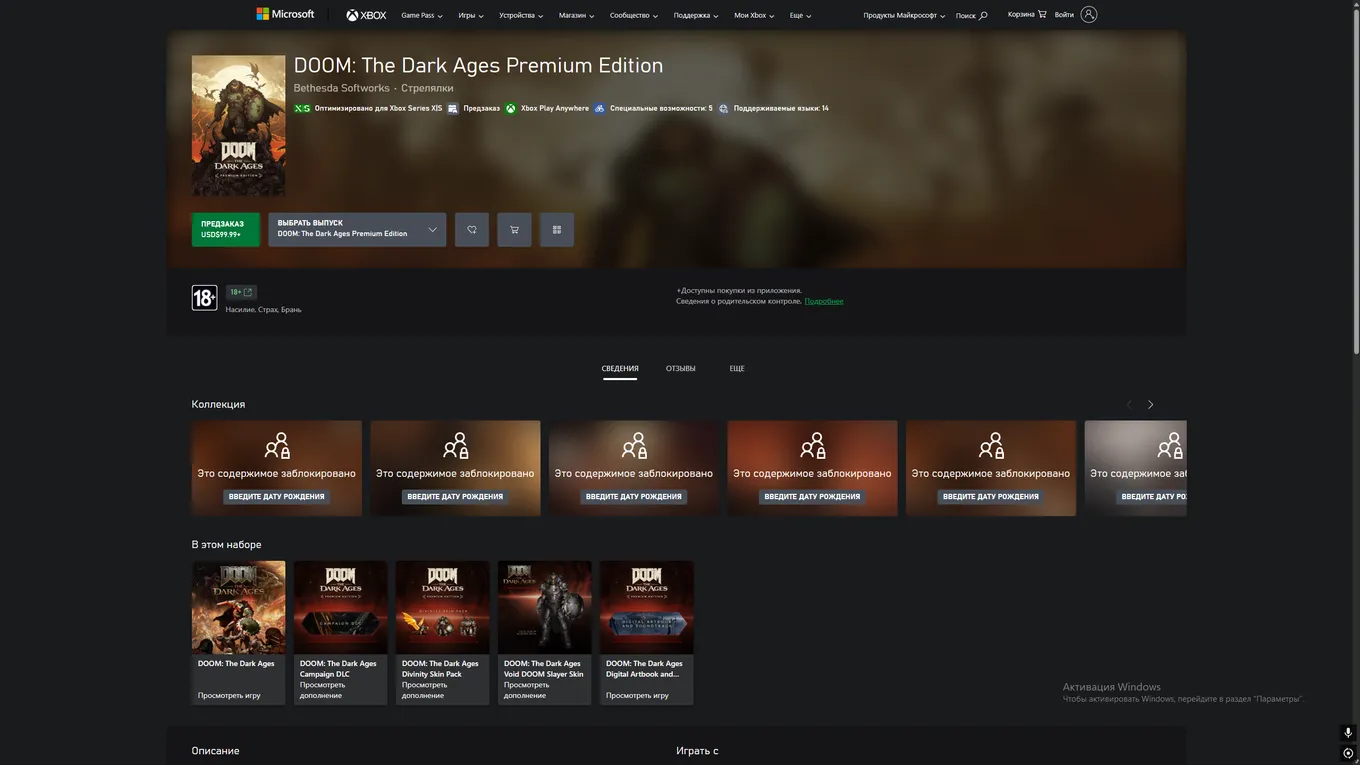Open the Void DOOM Slayer Skin card
Screen dimensions: 1360x765
[544, 633]
